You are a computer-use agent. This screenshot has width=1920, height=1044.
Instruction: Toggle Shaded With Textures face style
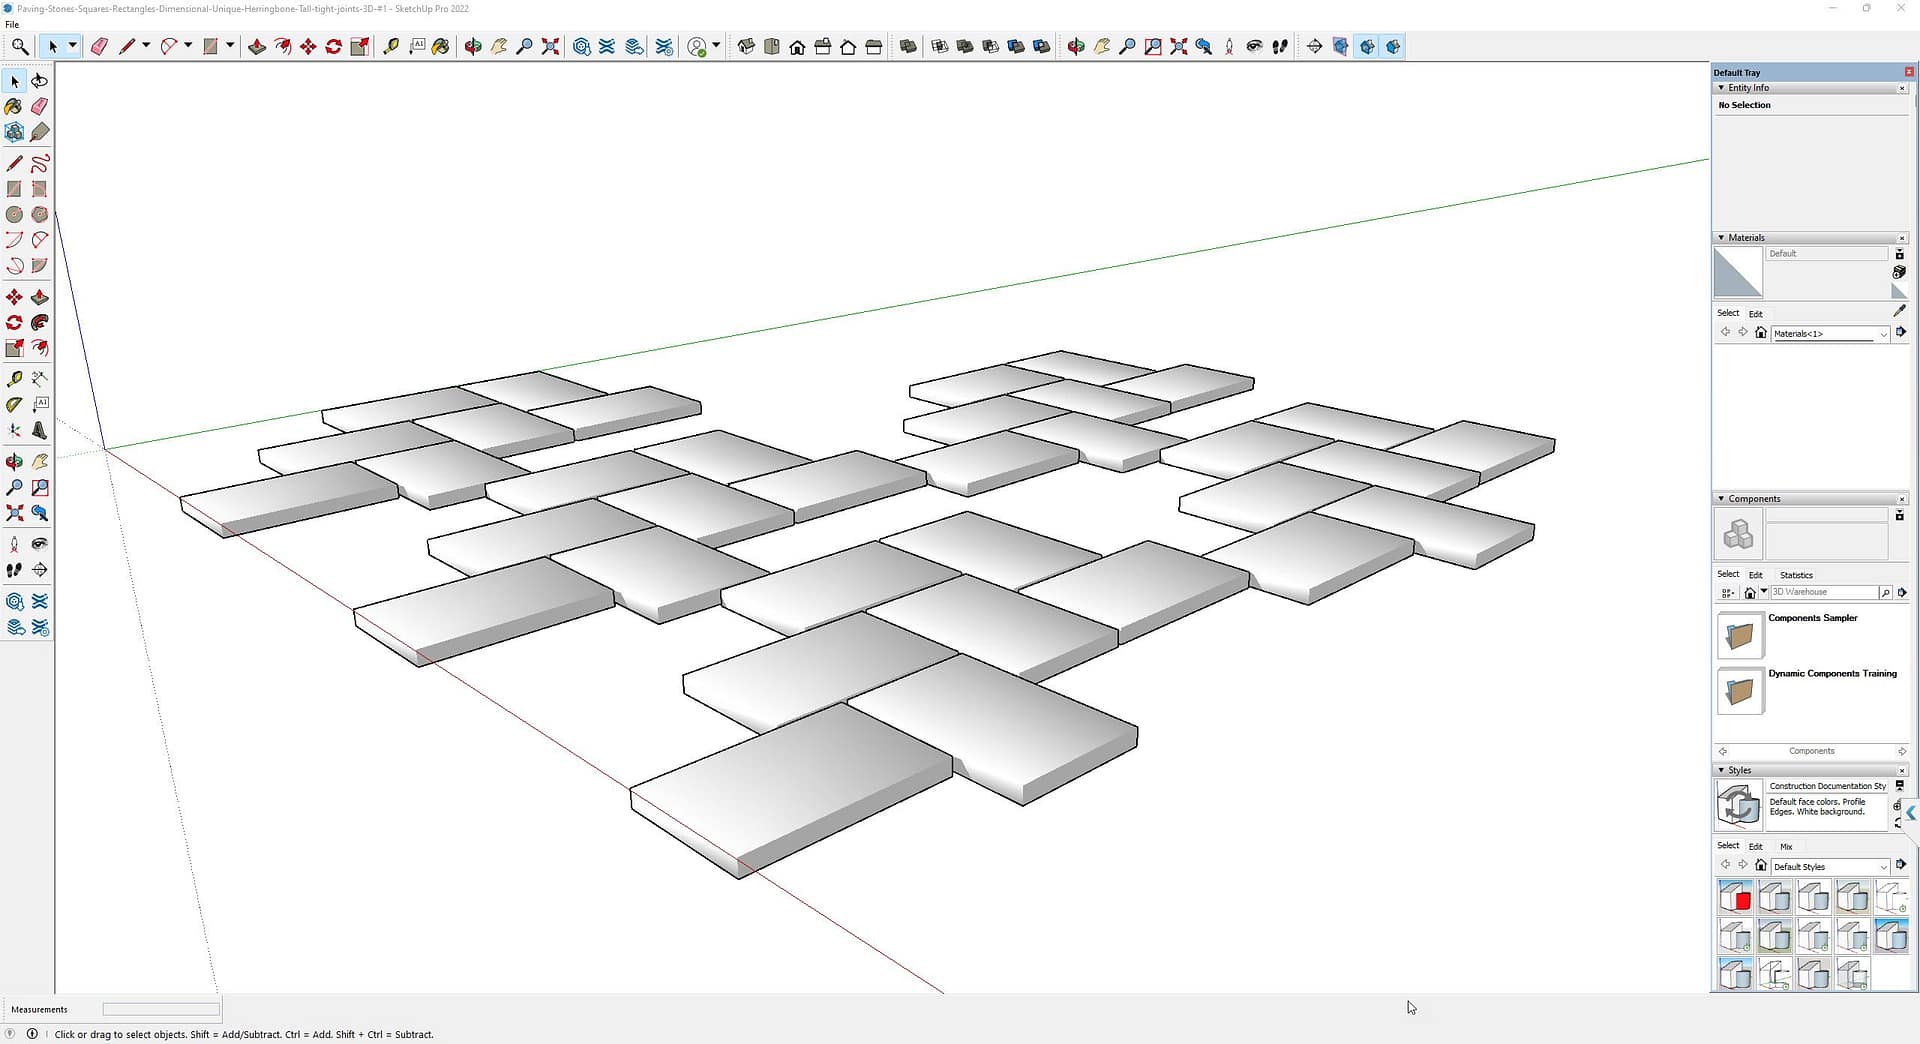pos(1016,47)
